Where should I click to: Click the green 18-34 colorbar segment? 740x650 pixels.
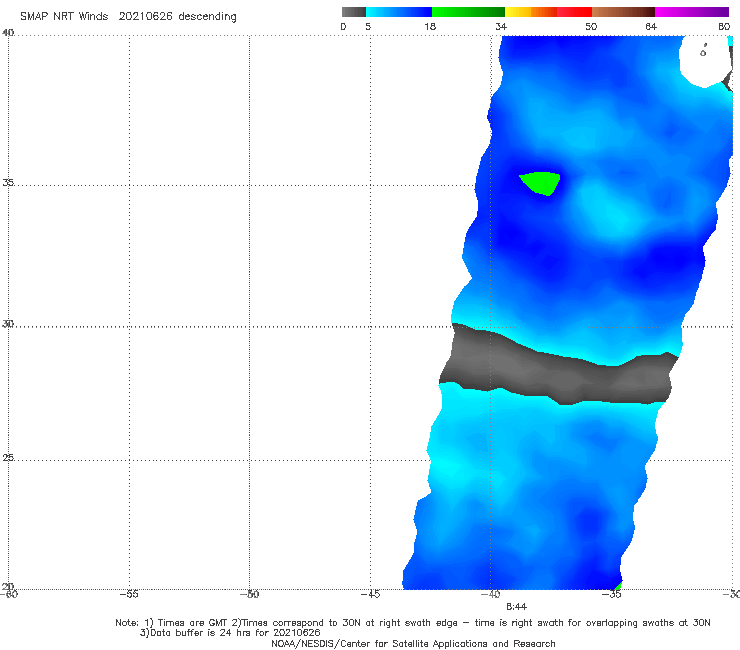(468, 12)
